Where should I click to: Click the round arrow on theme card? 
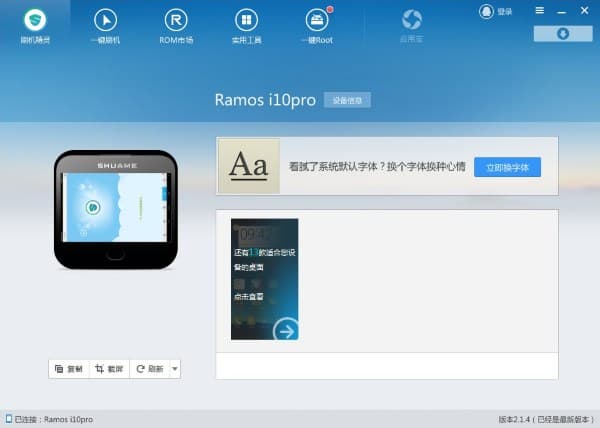tap(286, 330)
